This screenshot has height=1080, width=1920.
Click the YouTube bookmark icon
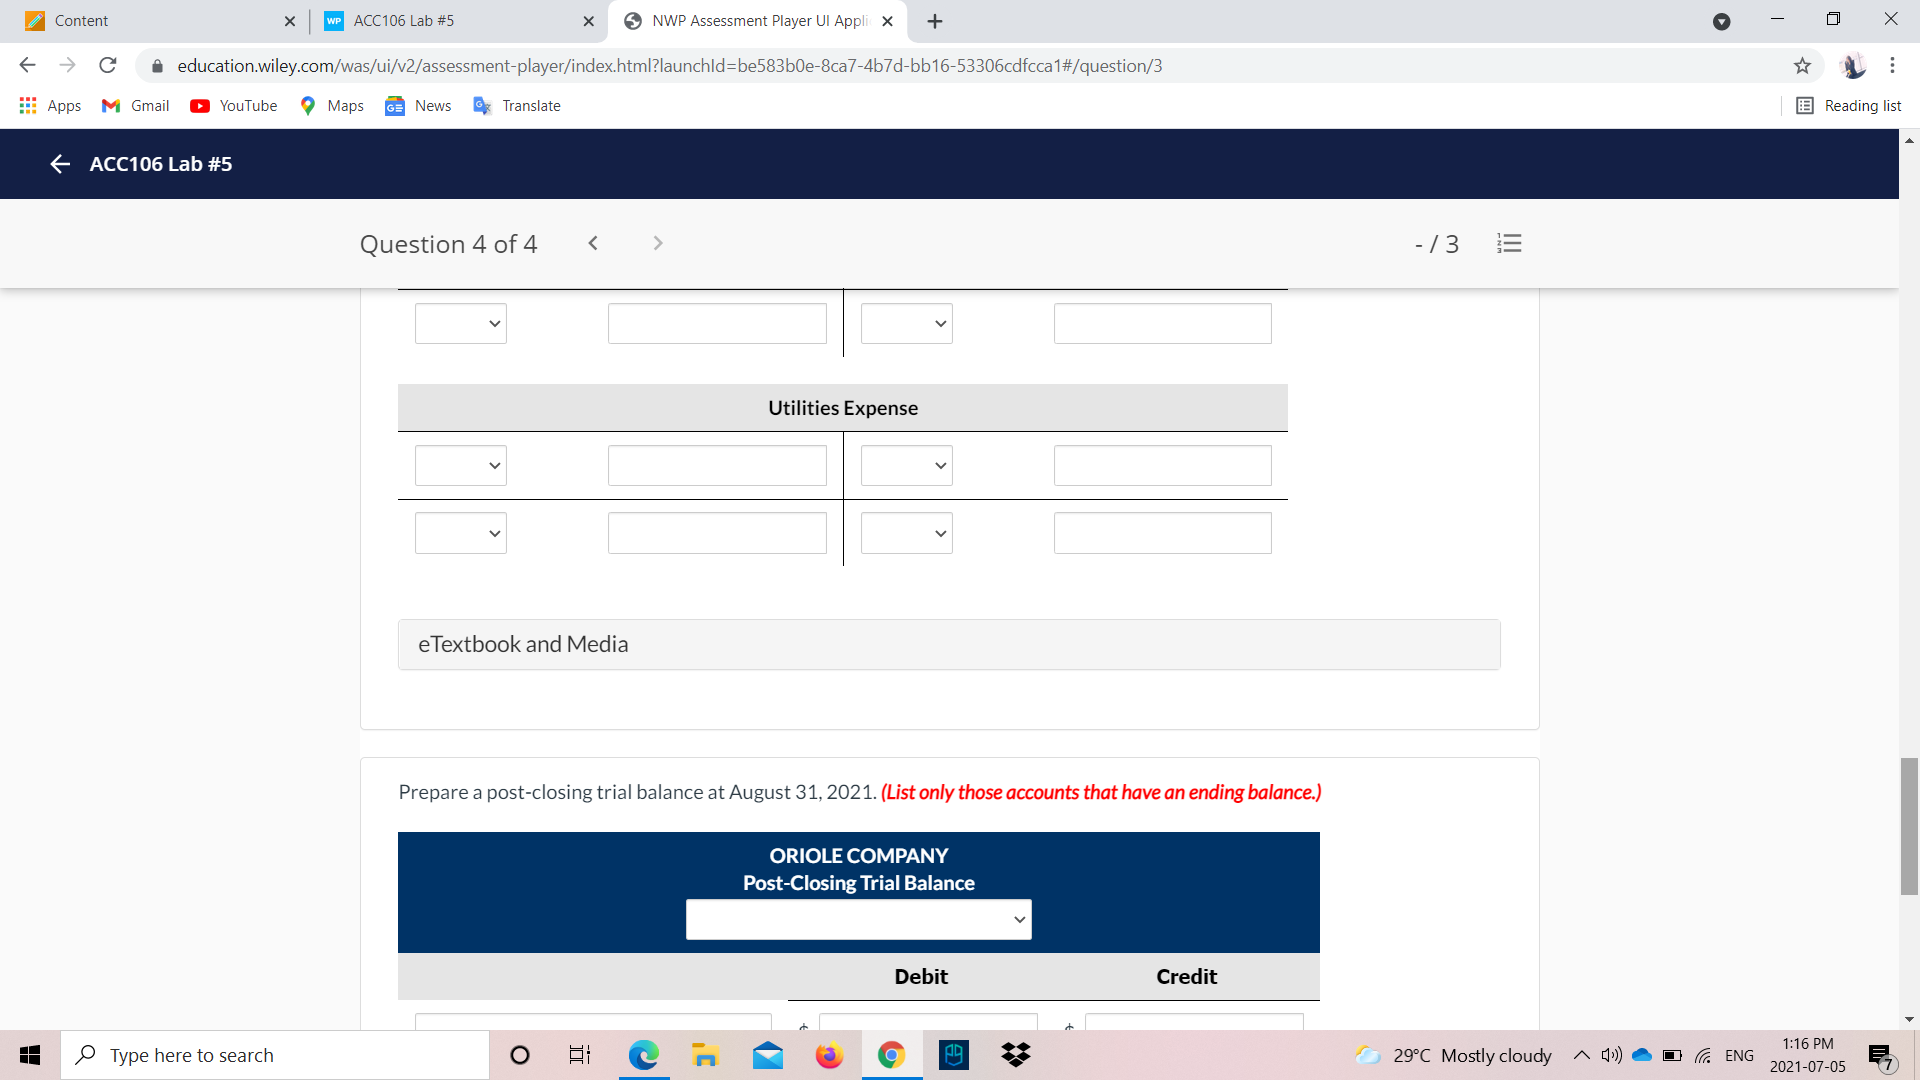point(201,106)
